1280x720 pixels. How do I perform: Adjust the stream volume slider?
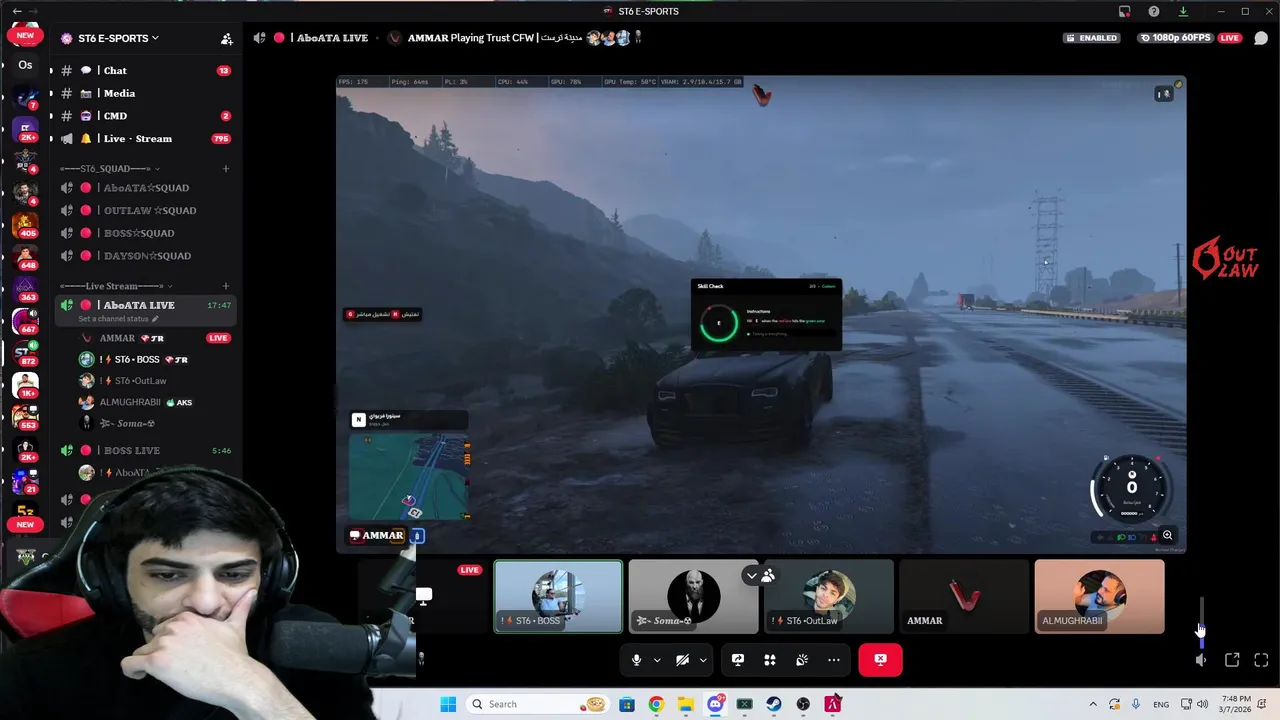click(1201, 622)
